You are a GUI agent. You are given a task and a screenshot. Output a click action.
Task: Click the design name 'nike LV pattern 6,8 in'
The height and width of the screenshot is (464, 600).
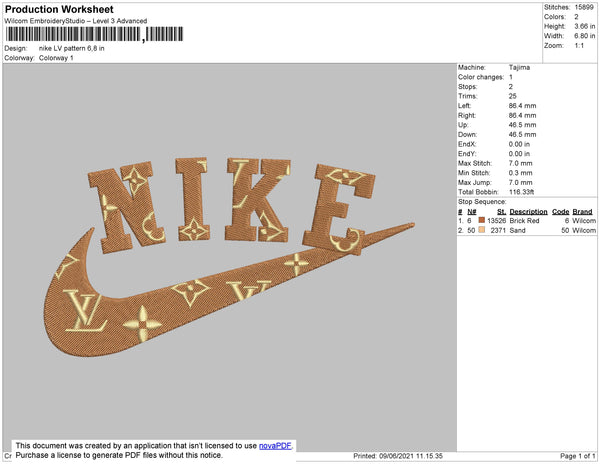72,49
